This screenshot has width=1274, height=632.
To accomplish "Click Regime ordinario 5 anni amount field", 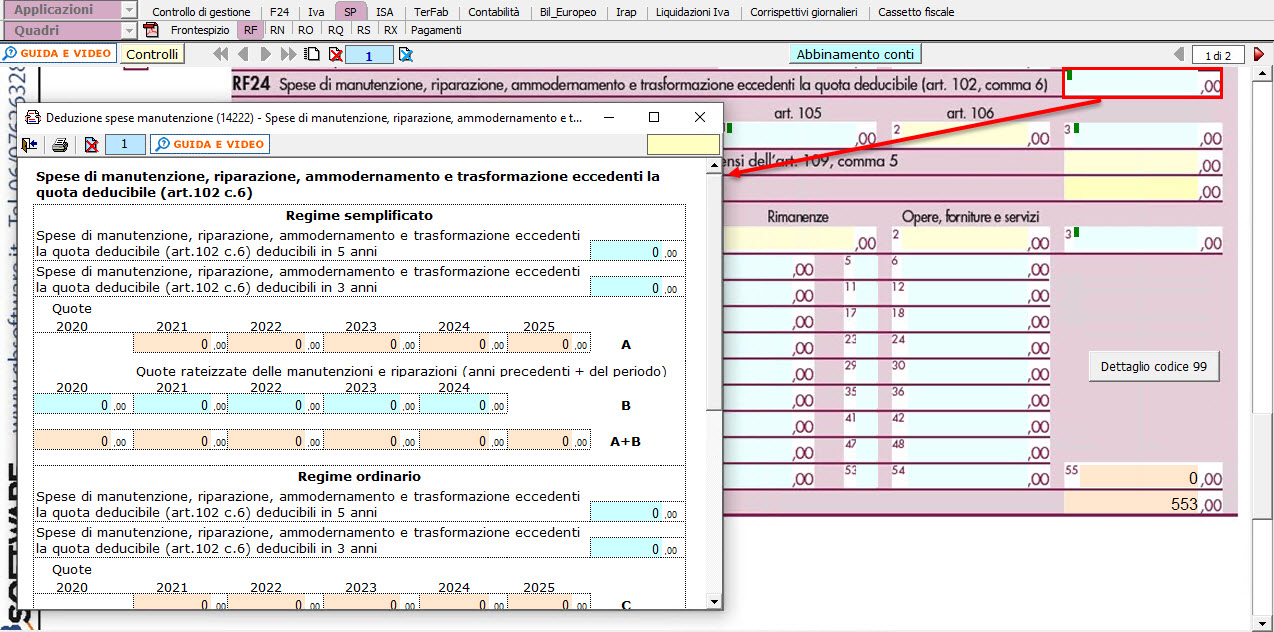I will (x=637, y=512).
